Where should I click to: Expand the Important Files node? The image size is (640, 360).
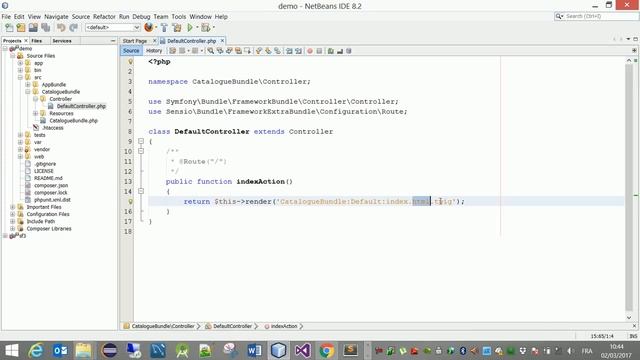[13, 207]
